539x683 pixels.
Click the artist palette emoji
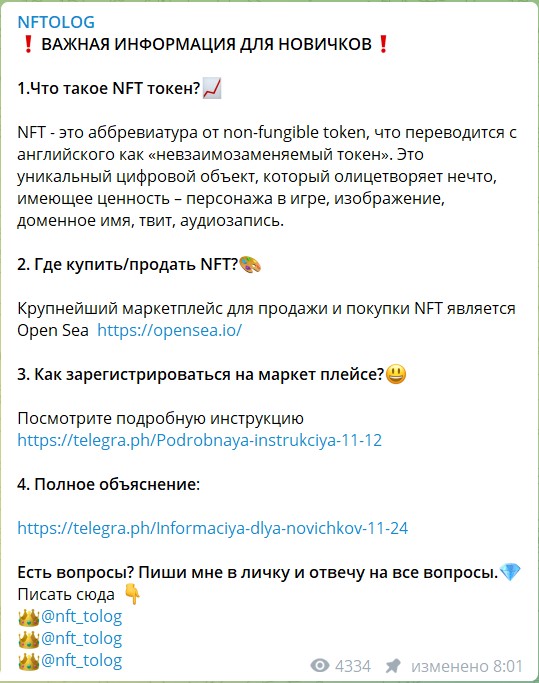click(x=250, y=264)
